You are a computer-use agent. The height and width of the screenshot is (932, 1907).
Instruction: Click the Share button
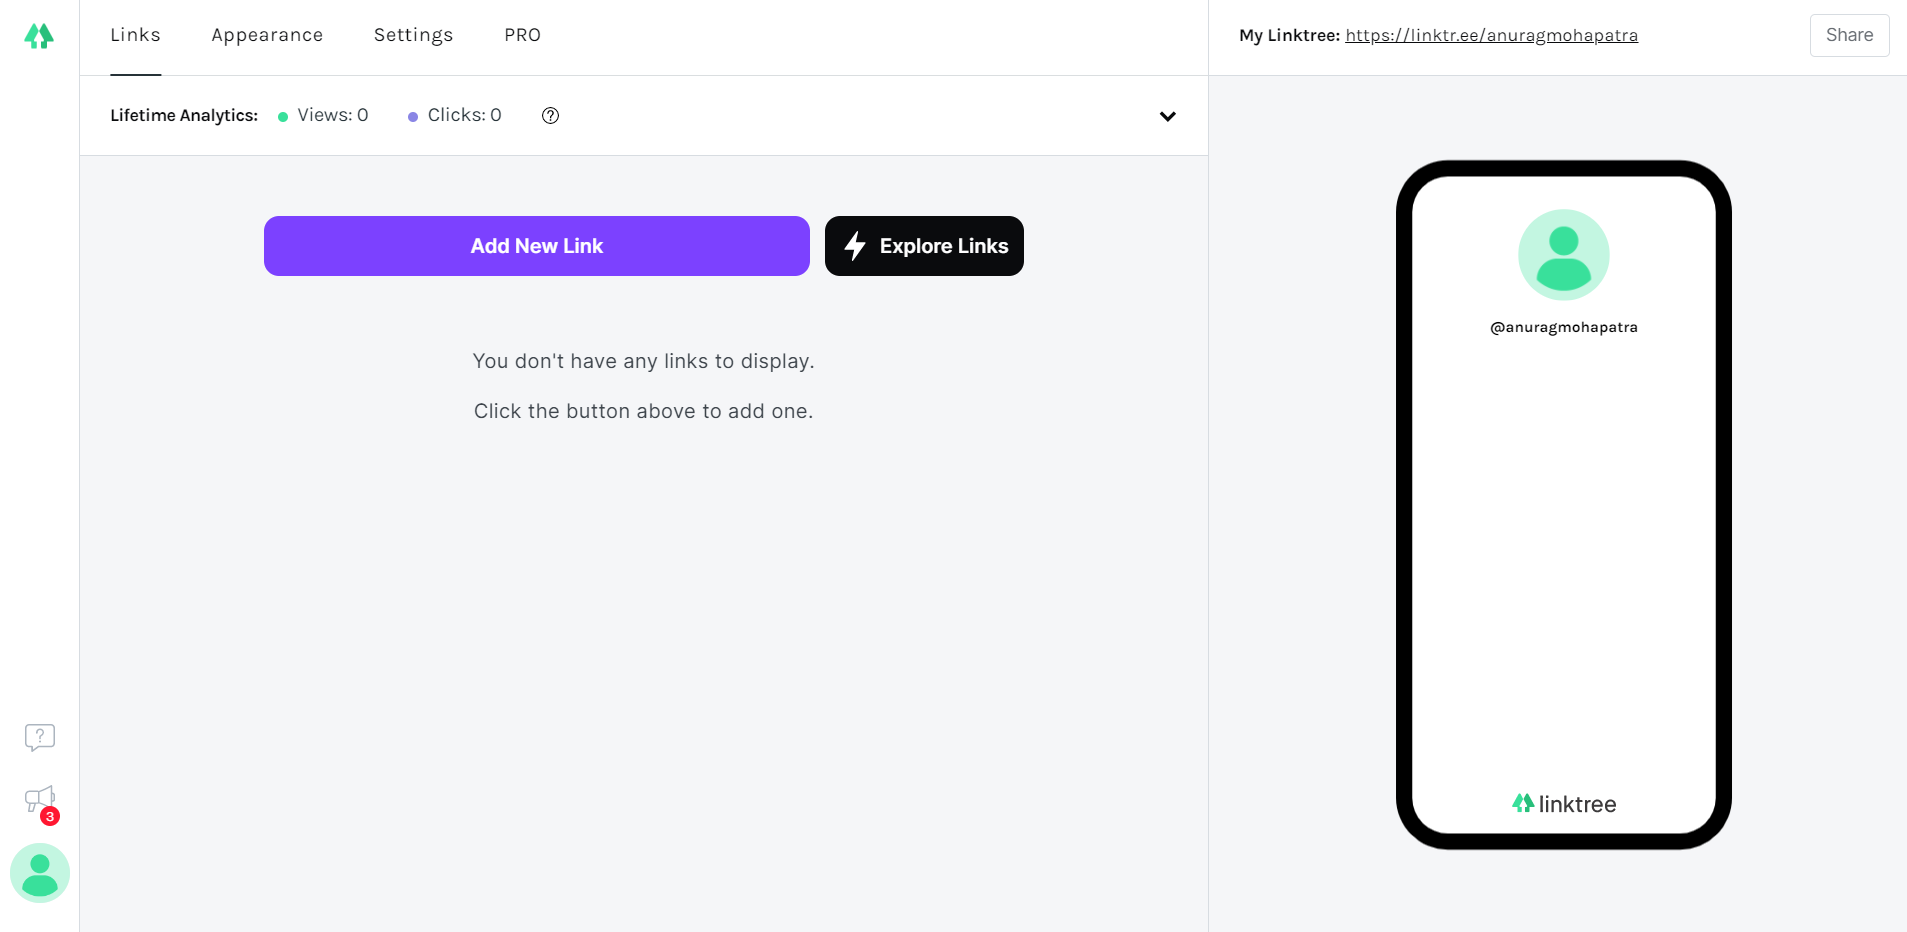tap(1849, 35)
